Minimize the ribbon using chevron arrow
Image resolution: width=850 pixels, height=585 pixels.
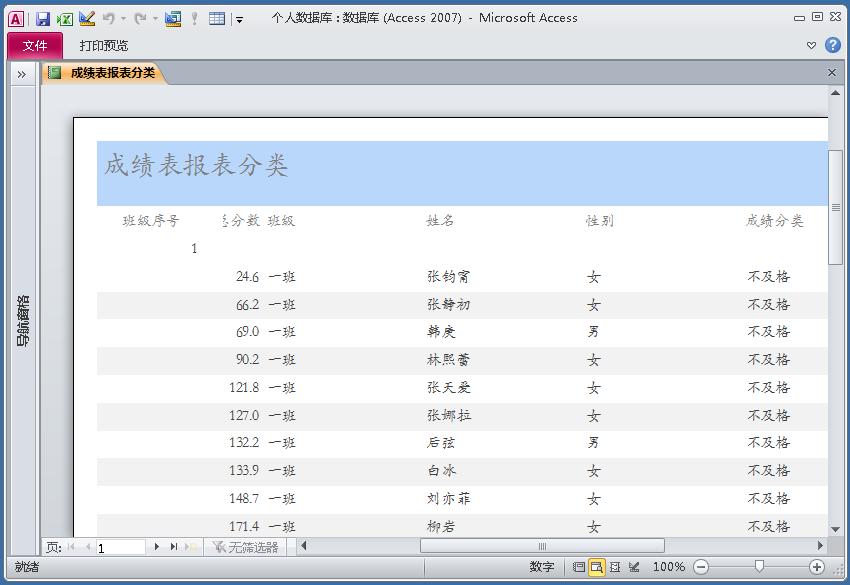click(811, 45)
